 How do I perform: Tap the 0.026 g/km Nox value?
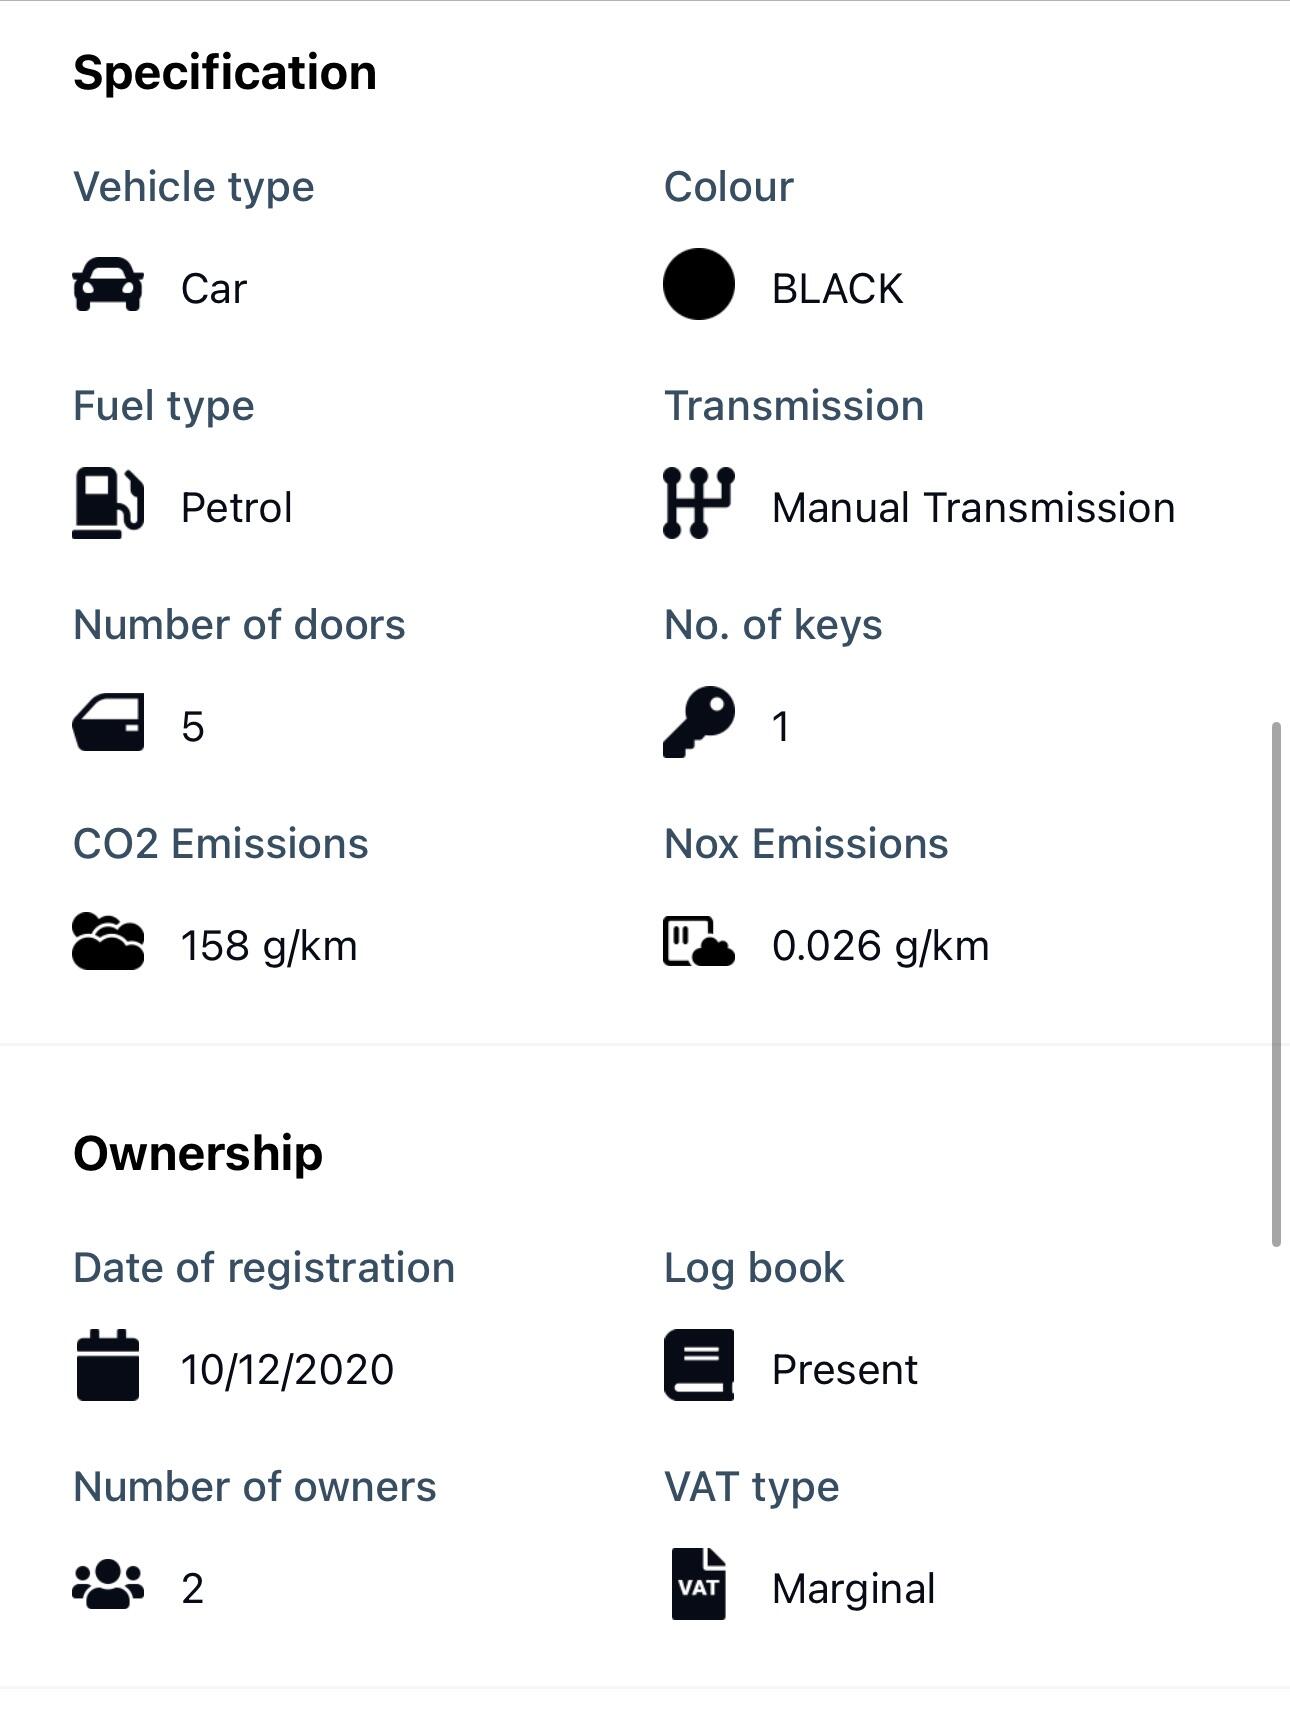click(880, 946)
